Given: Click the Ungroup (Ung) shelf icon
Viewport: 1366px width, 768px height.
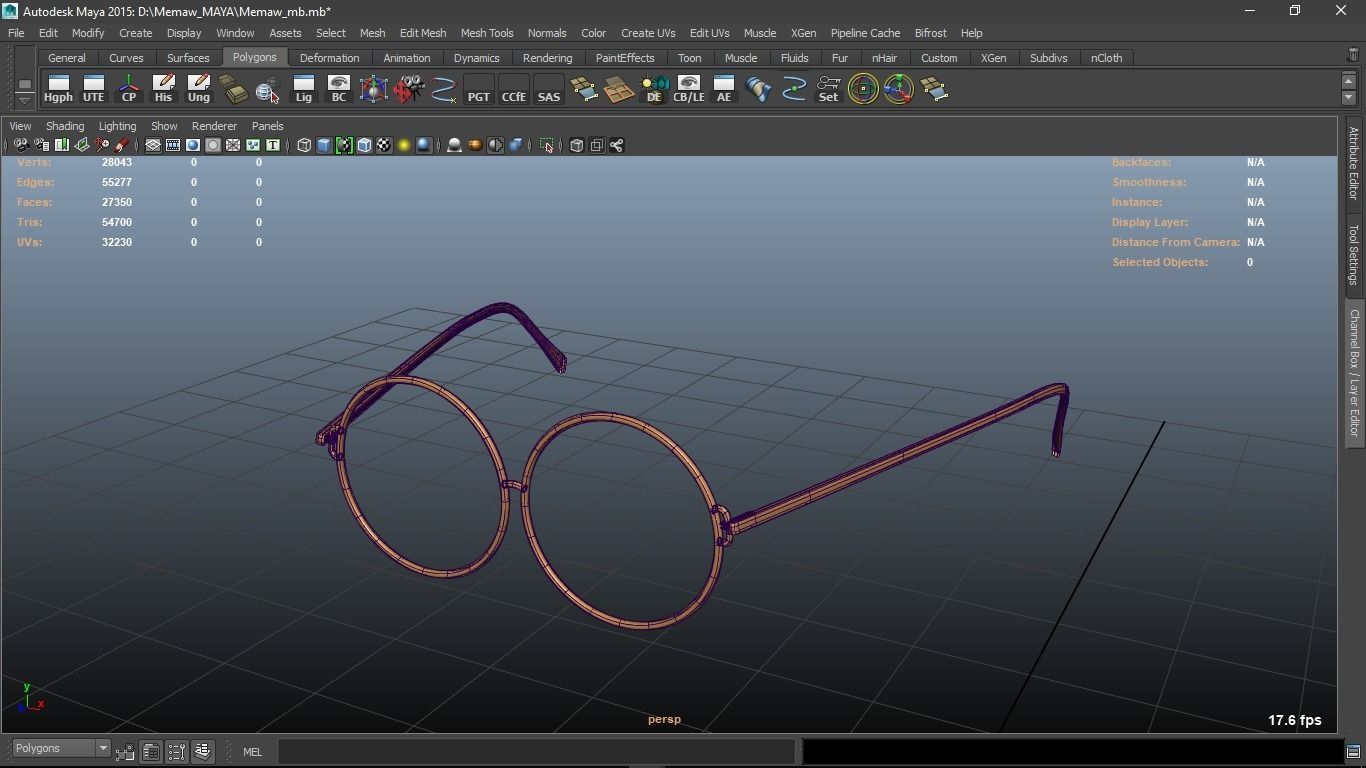Looking at the screenshot, I should coord(198,89).
